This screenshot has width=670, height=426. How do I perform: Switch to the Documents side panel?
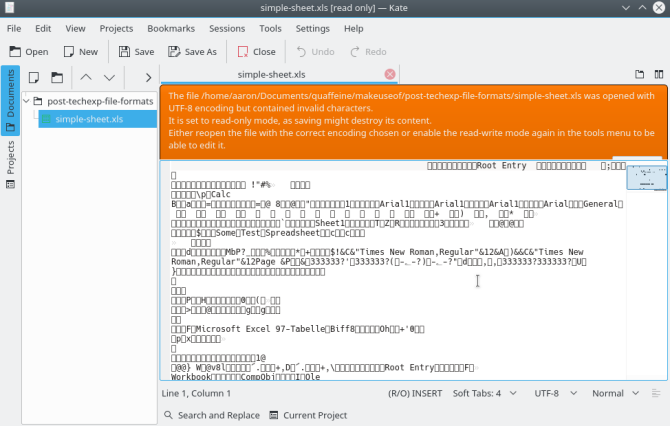pyautogui.click(x=10, y=100)
